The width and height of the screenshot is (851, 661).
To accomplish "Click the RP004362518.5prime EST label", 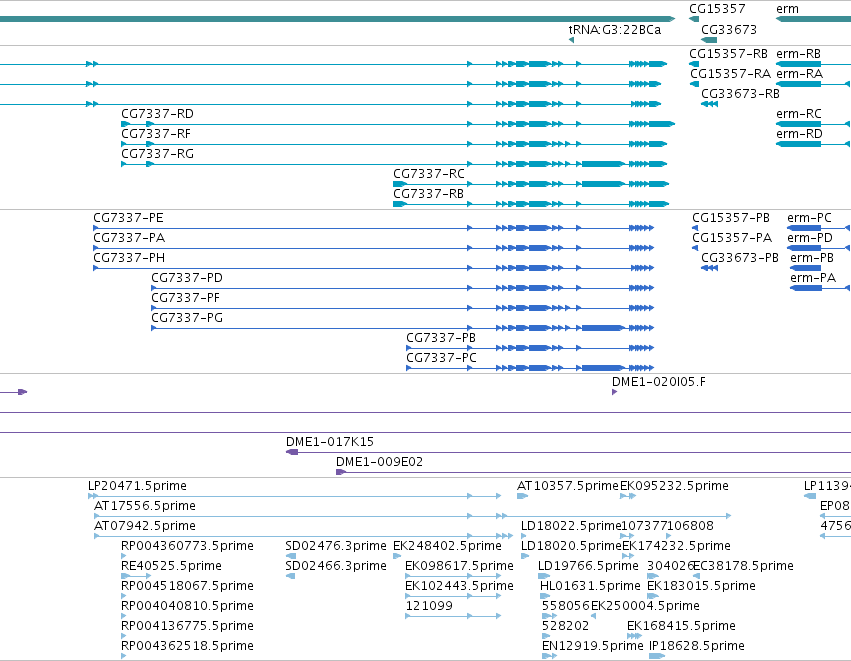I will tap(187, 646).
